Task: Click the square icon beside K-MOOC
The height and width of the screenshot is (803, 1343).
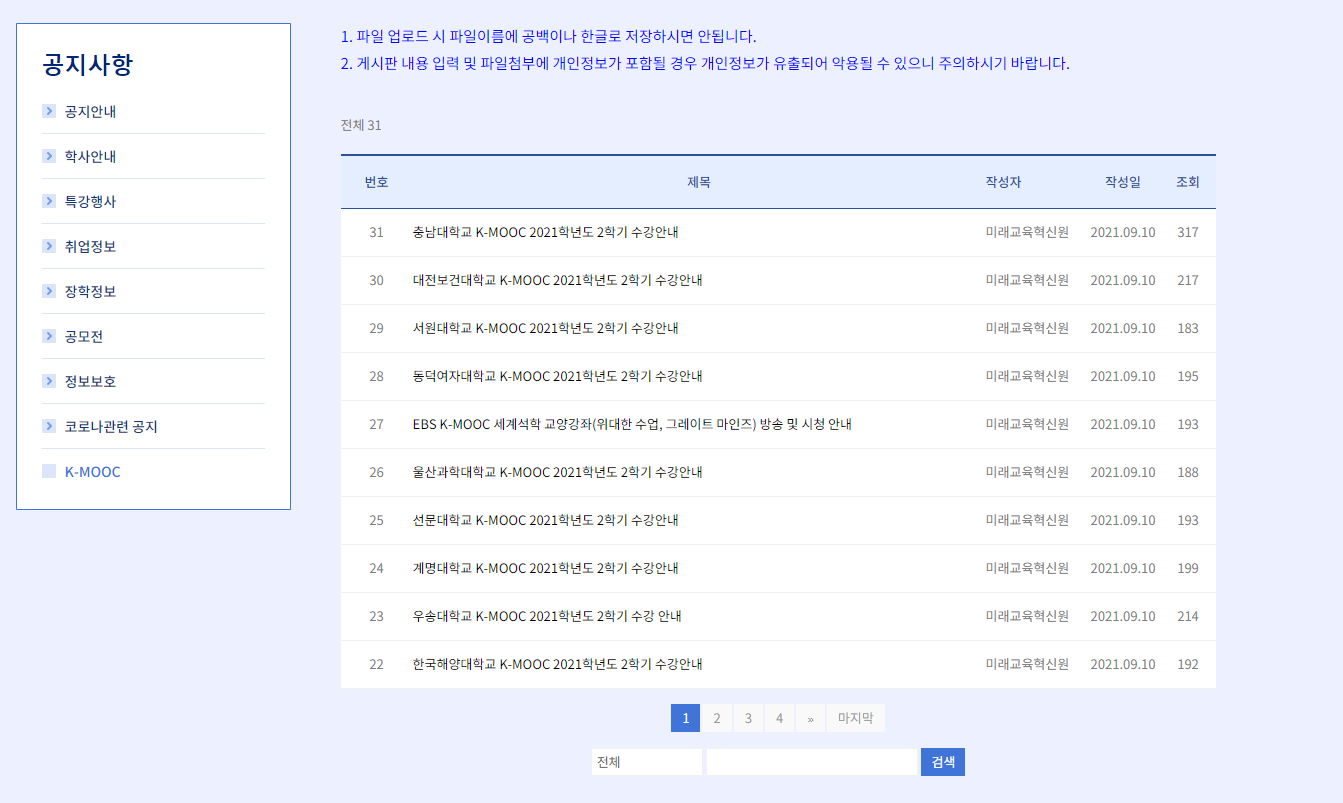Action: tap(48, 471)
